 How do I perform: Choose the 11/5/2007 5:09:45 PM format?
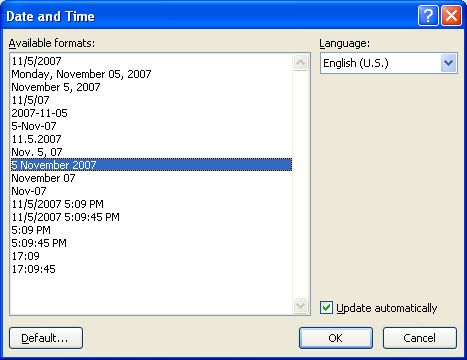[x=151, y=217]
